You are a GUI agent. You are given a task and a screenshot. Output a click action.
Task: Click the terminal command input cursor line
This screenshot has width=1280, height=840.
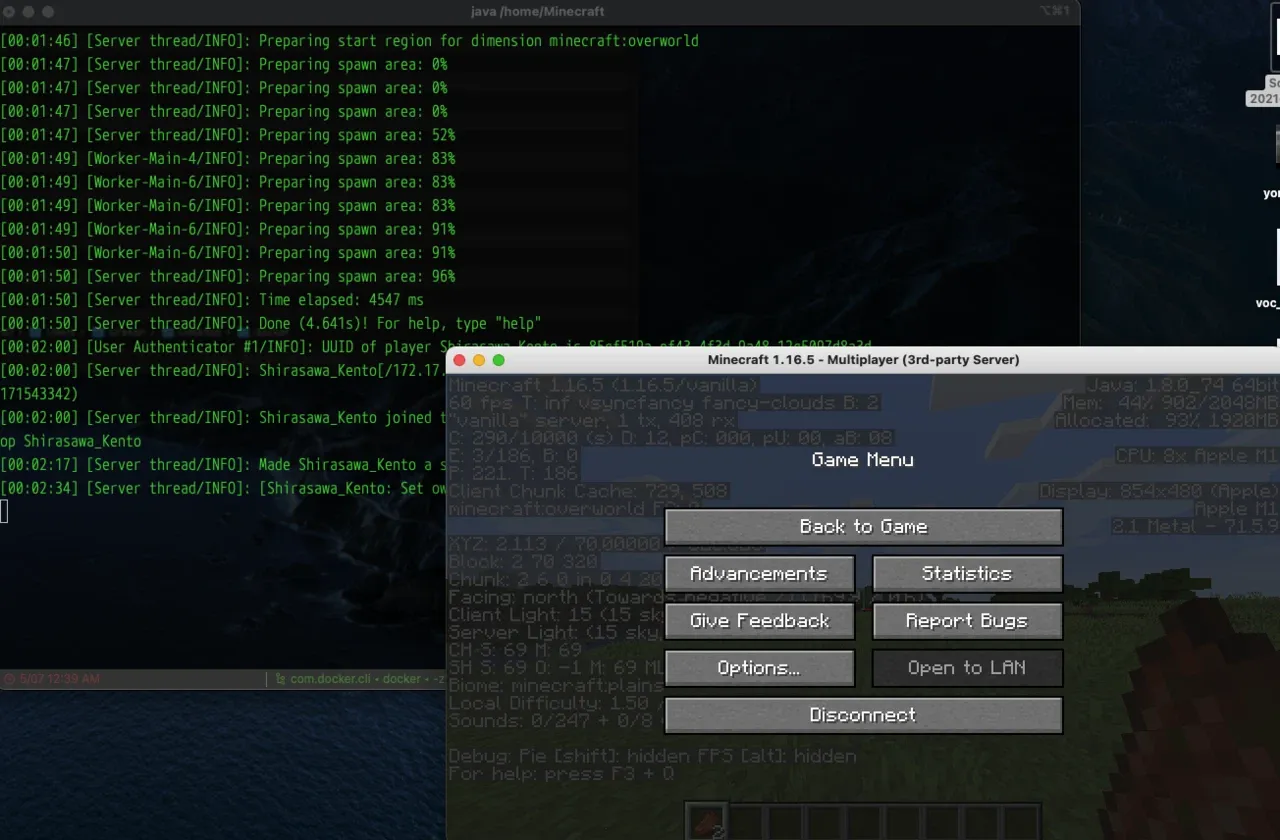click(5, 512)
